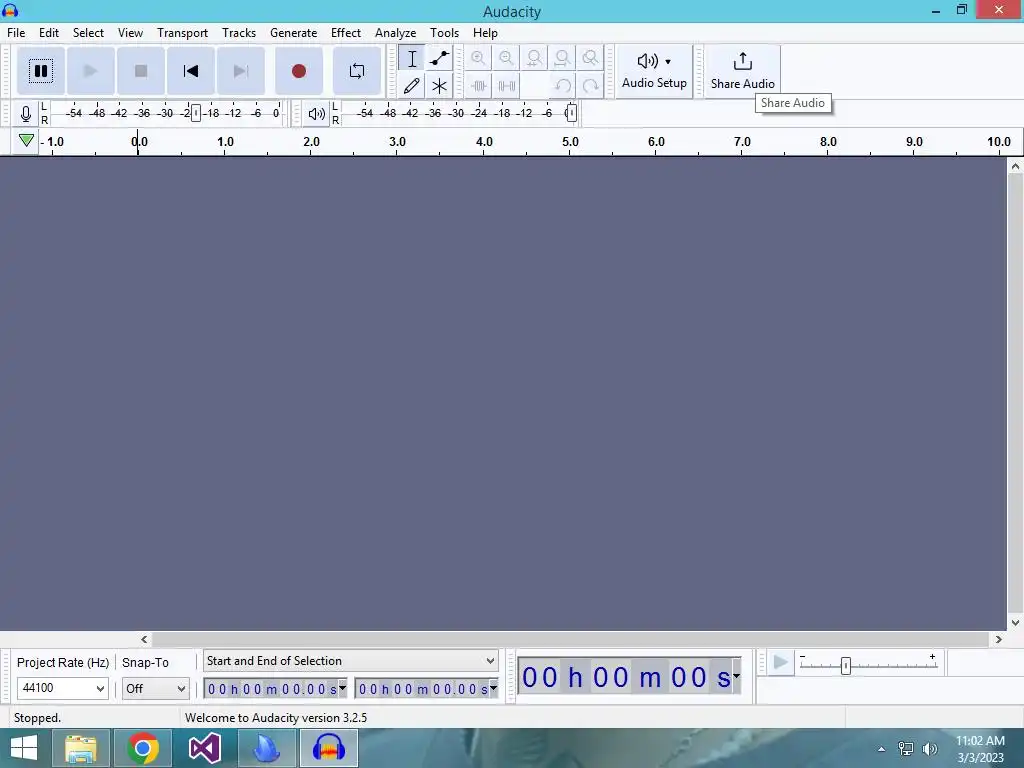Viewport: 1024px width, 768px height.
Task: Open the Edit menu
Action: click(x=49, y=33)
